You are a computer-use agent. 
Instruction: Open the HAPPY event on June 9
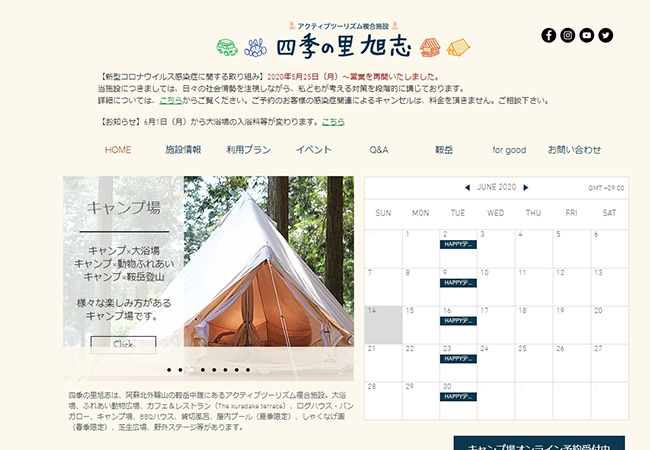pos(458,283)
